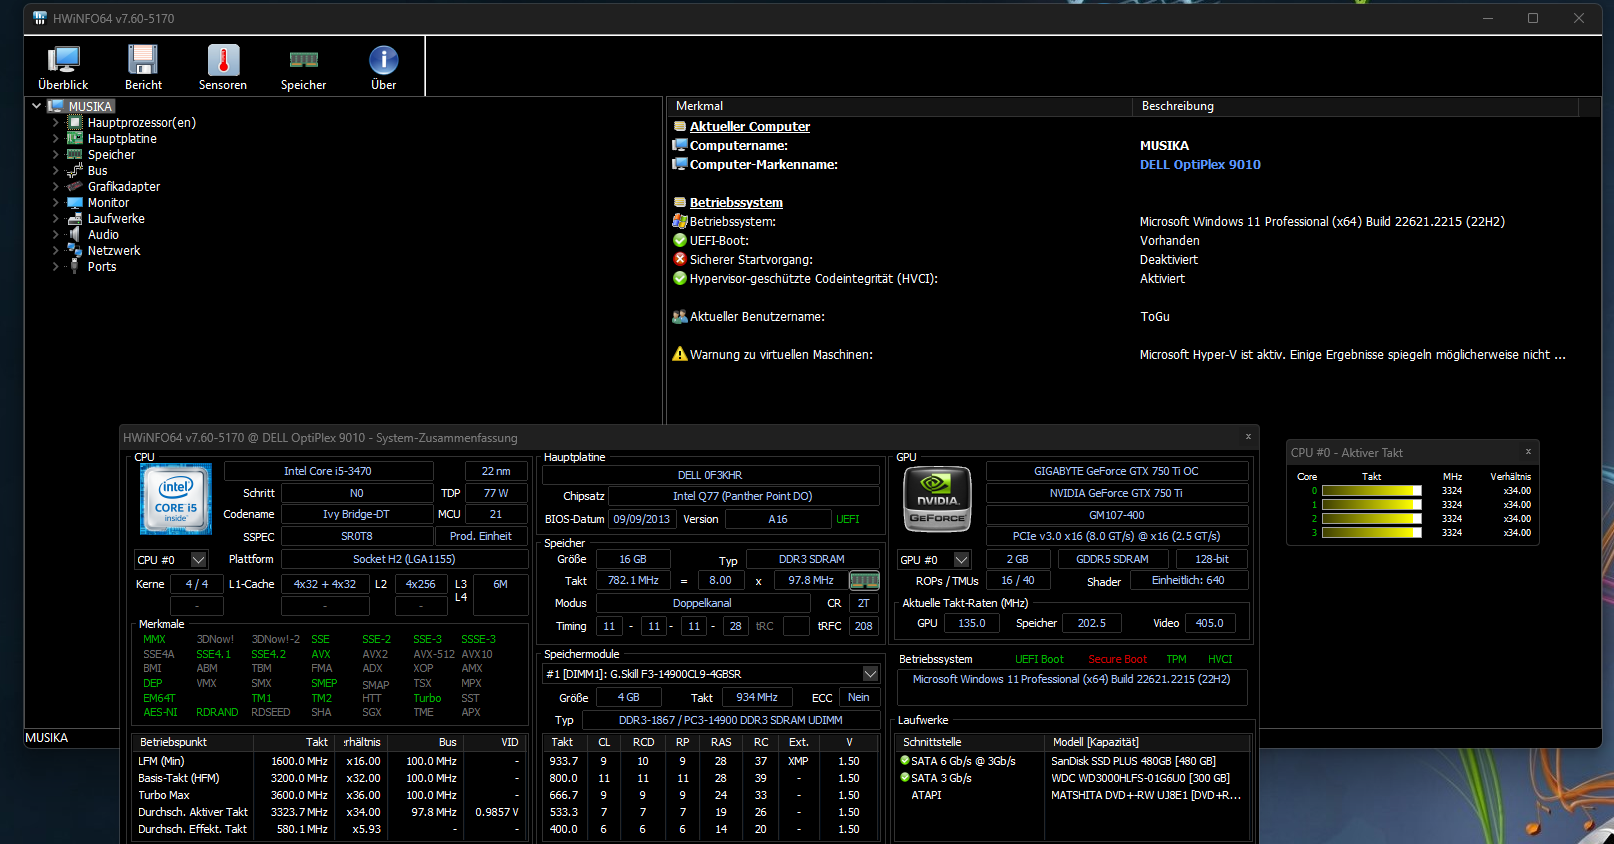The width and height of the screenshot is (1614, 844).
Task: Select the SanDisk SSD PLUS 480GB drive entry
Action: [1133, 761]
